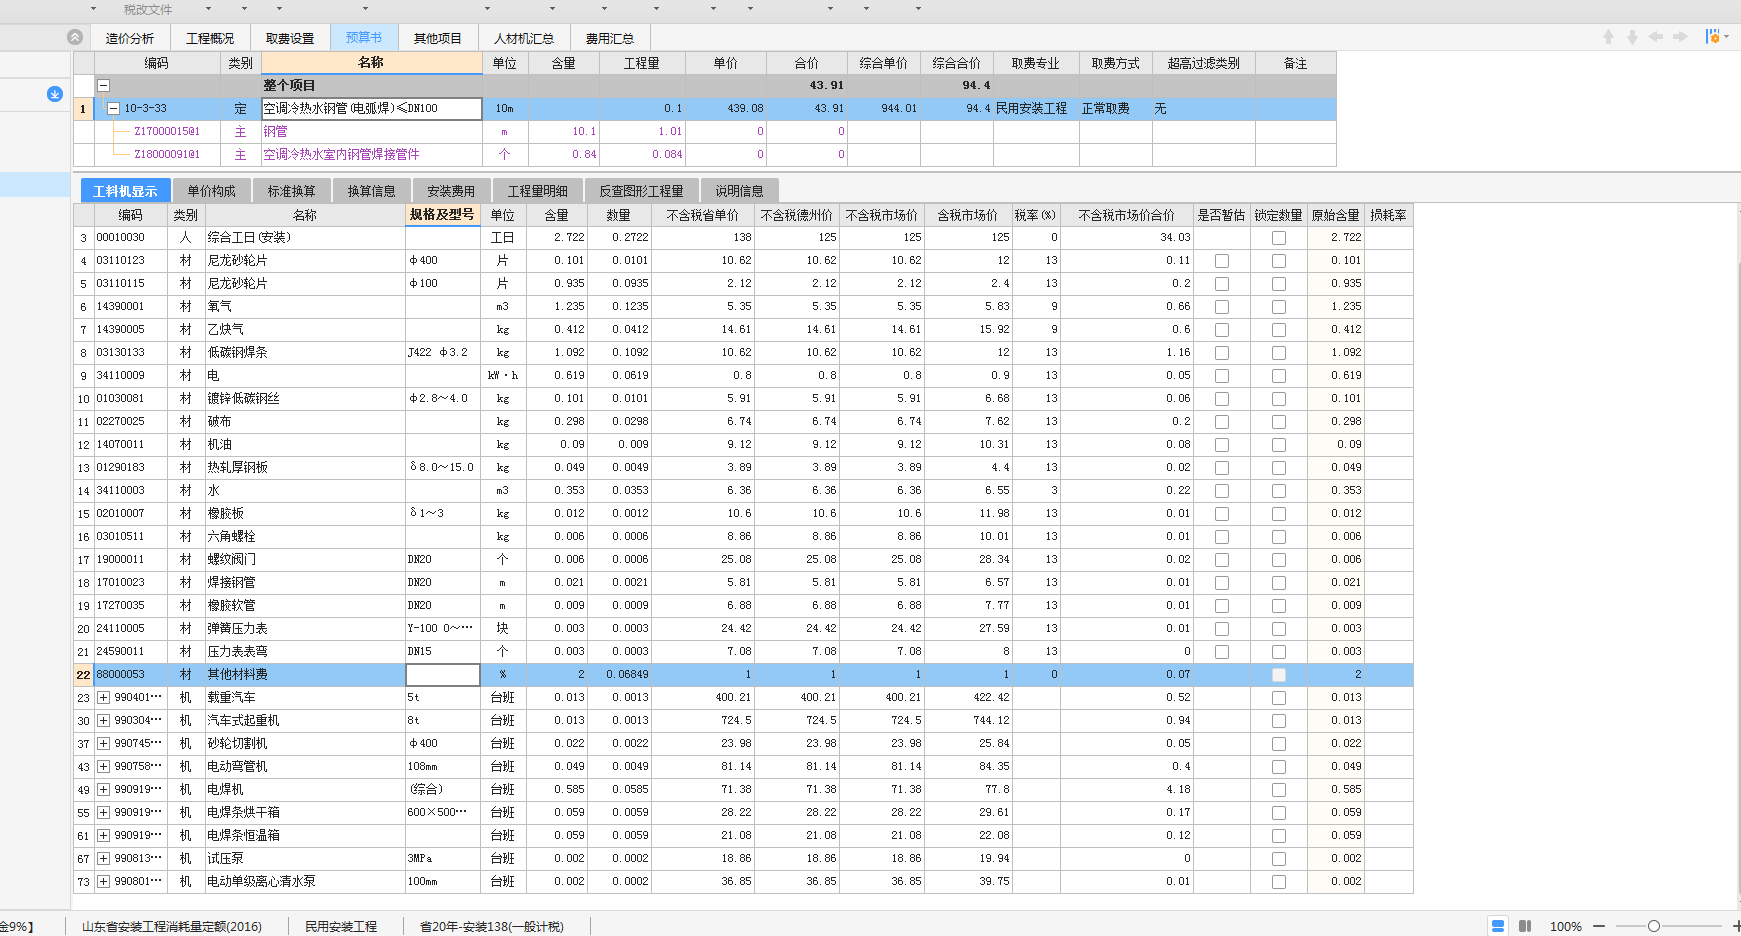Viewport: 1741px width, 936px height.
Task: Collapse the 整个项目 root node
Action: (103, 86)
